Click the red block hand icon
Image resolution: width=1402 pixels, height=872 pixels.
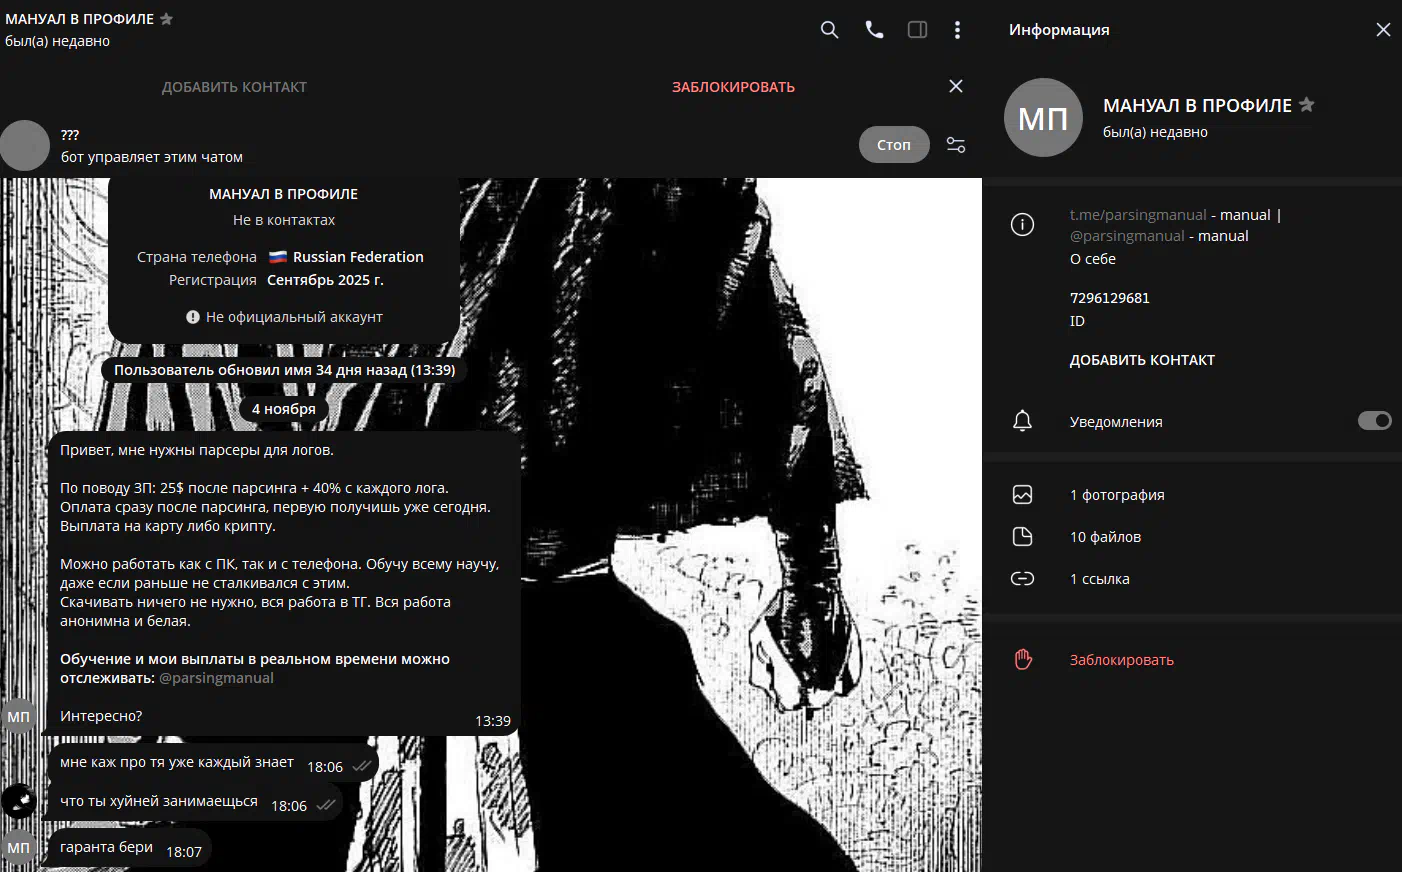[x=1022, y=660]
